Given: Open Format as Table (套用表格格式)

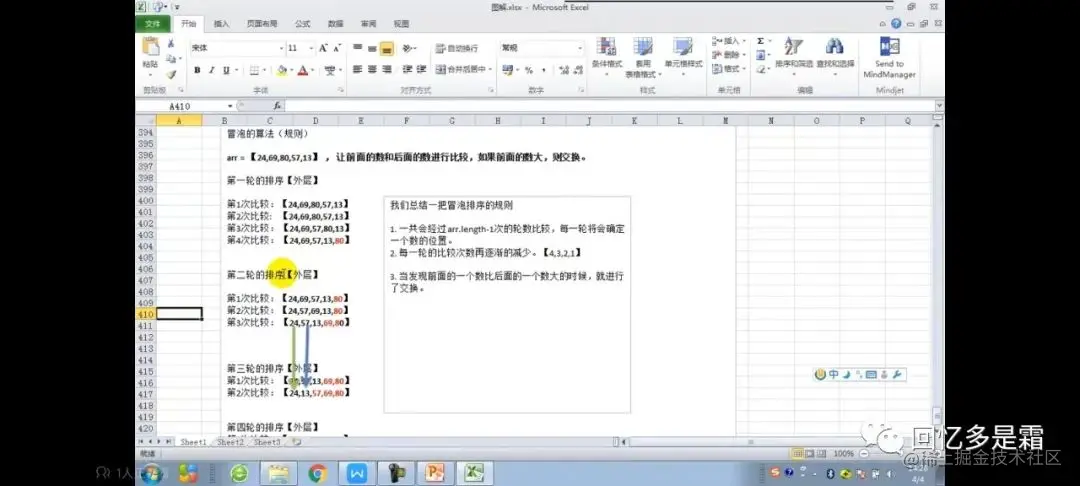Looking at the screenshot, I should pos(642,56).
